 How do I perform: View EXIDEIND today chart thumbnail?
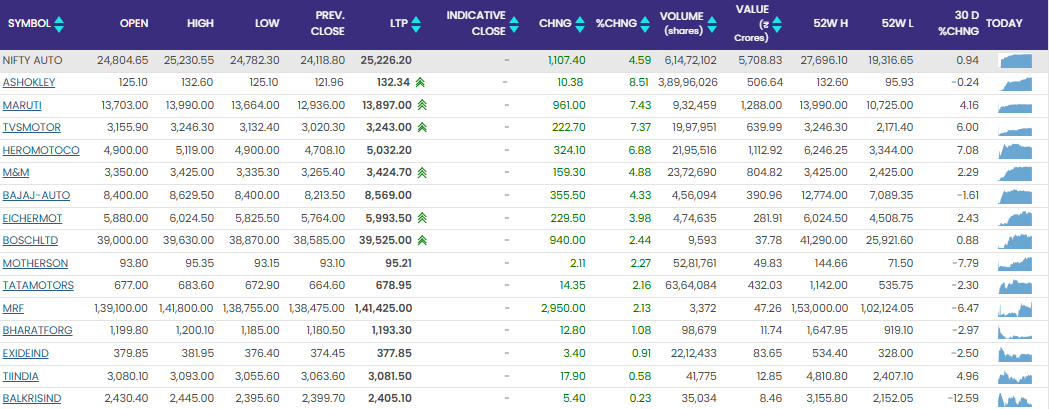click(x=1016, y=353)
